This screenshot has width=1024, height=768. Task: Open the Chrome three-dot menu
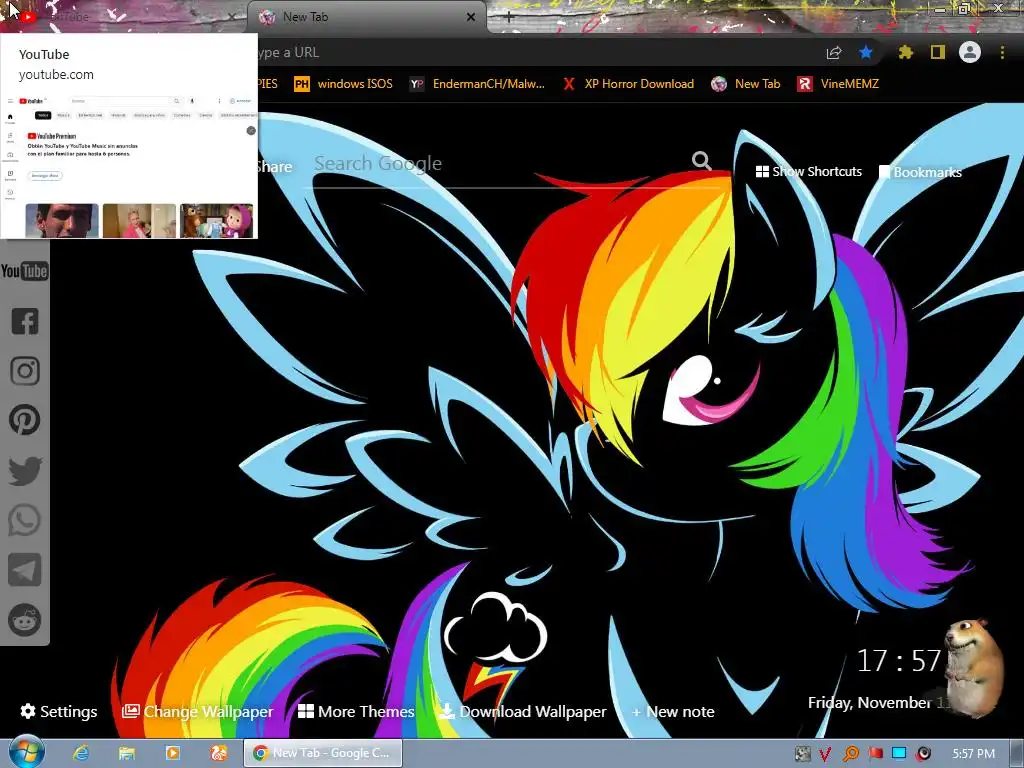coord(1002,52)
